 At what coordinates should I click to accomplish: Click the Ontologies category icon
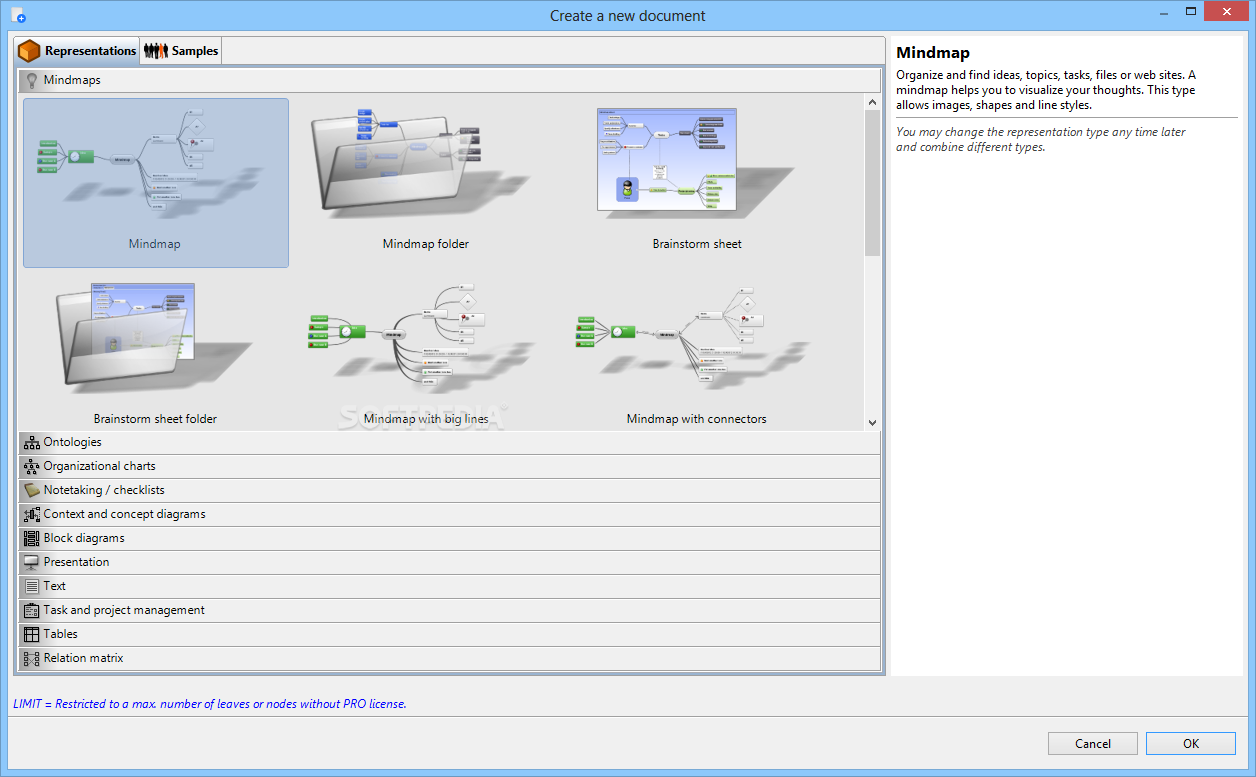point(32,442)
